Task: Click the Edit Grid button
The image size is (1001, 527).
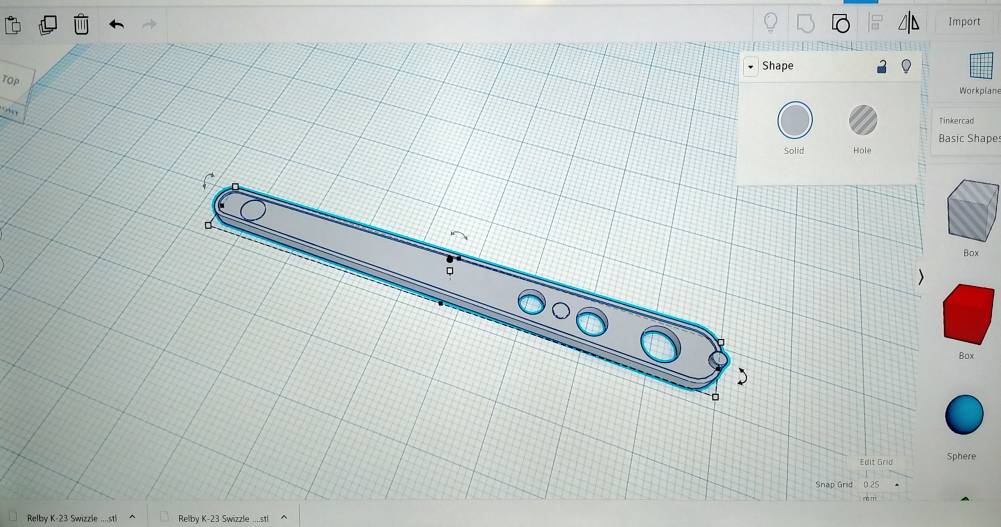Action: tap(876, 462)
